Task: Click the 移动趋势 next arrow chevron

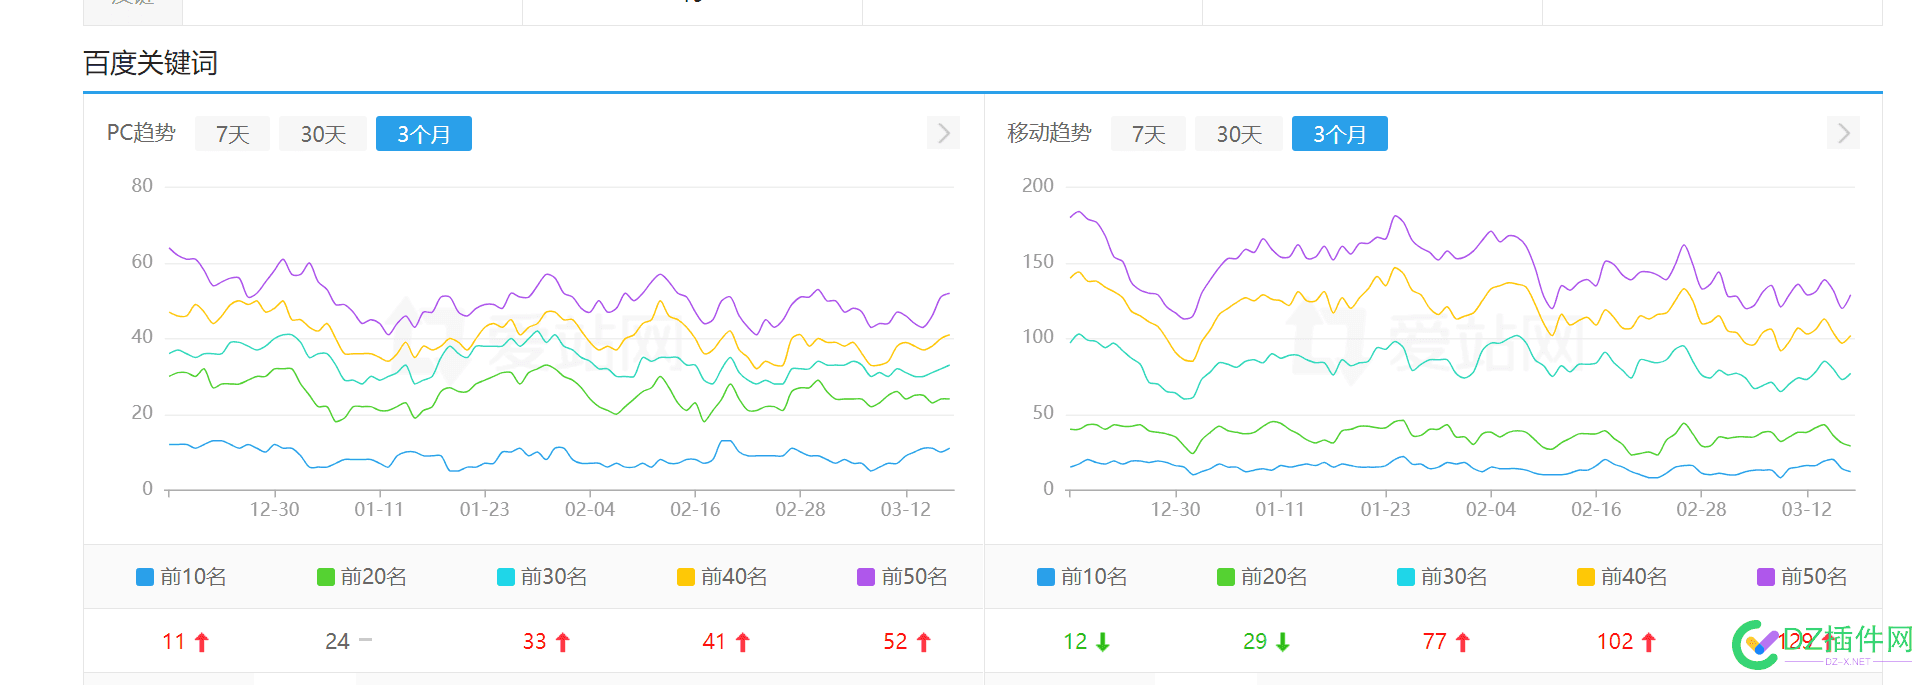Action: (x=1843, y=133)
